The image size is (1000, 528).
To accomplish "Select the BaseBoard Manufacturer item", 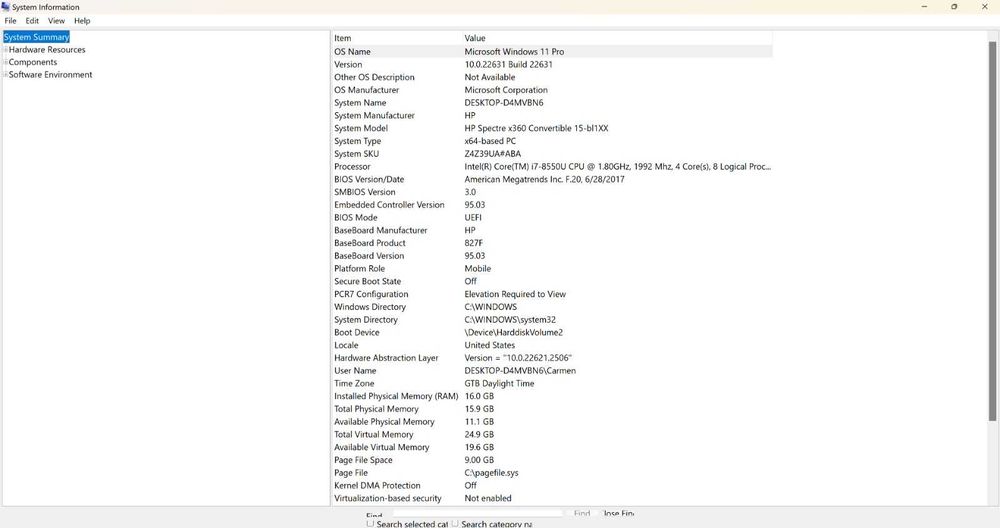I will coord(381,230).
